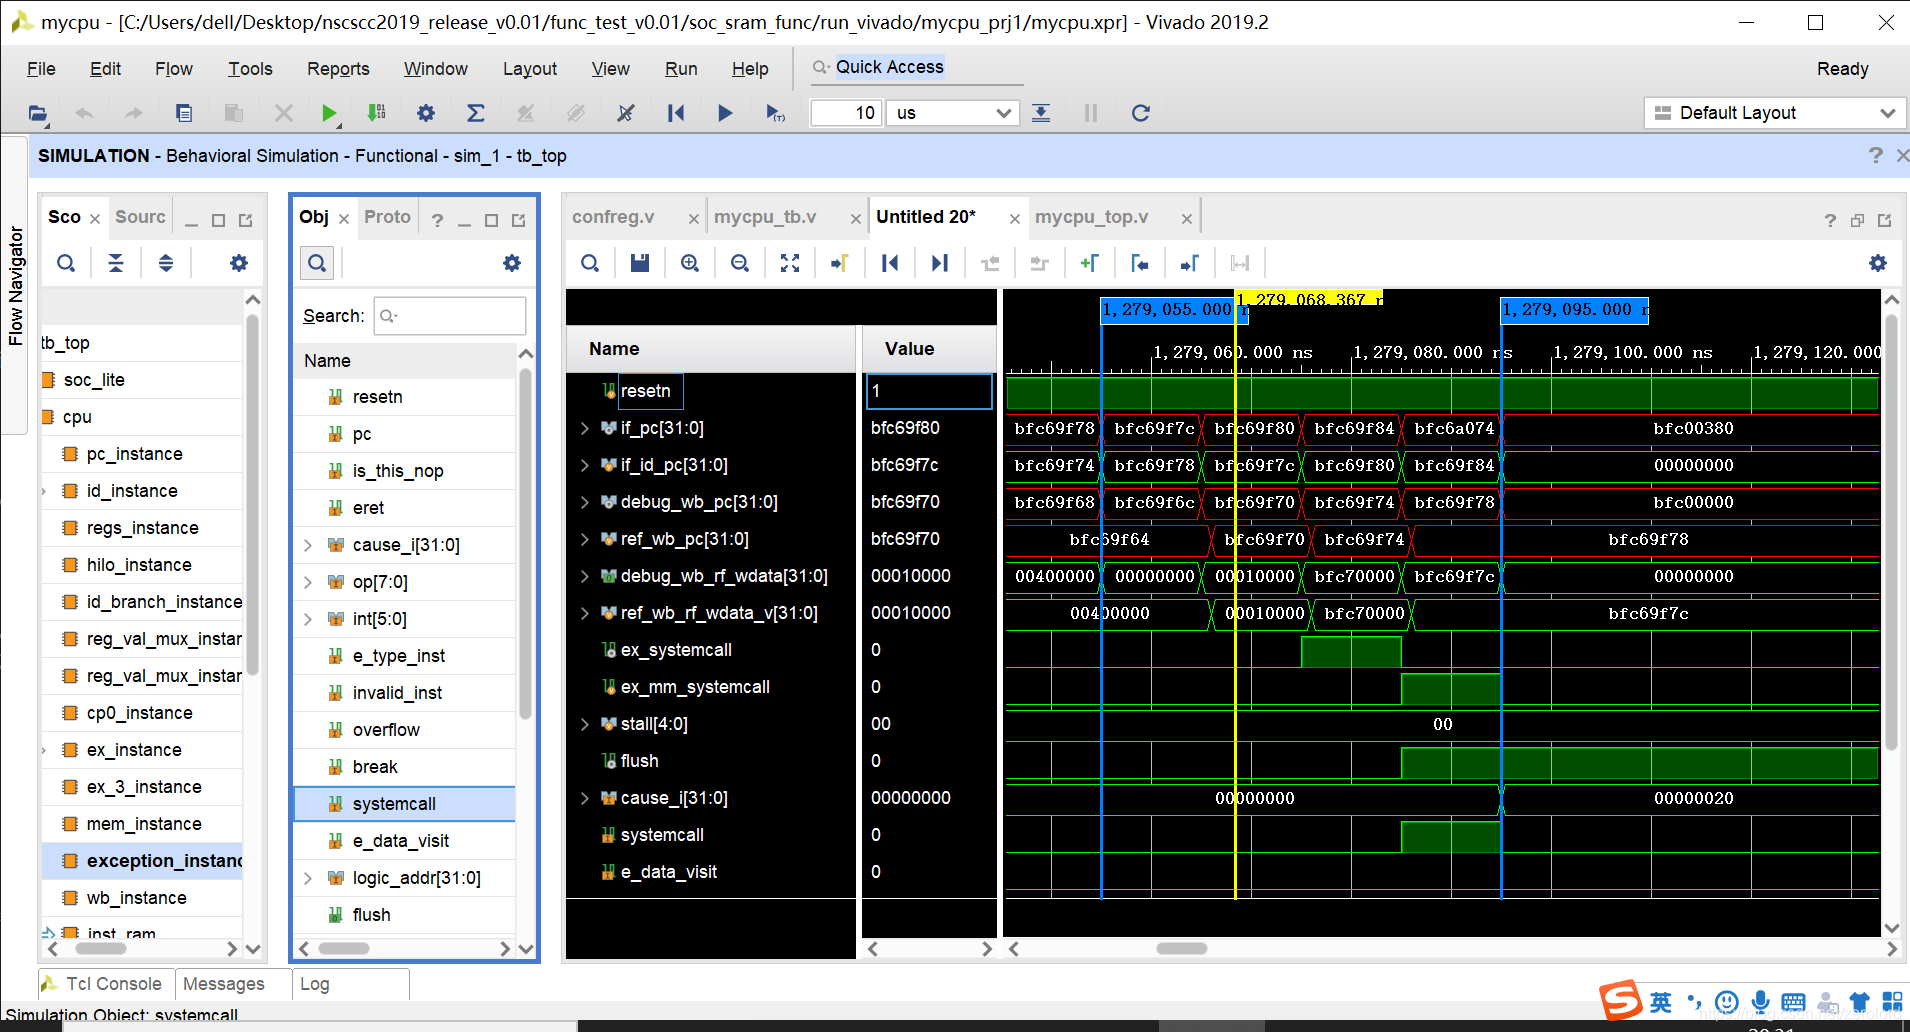Click the simulation run time field showing 10
Screen dimensions: 1910x1032
tap(846, 113)
